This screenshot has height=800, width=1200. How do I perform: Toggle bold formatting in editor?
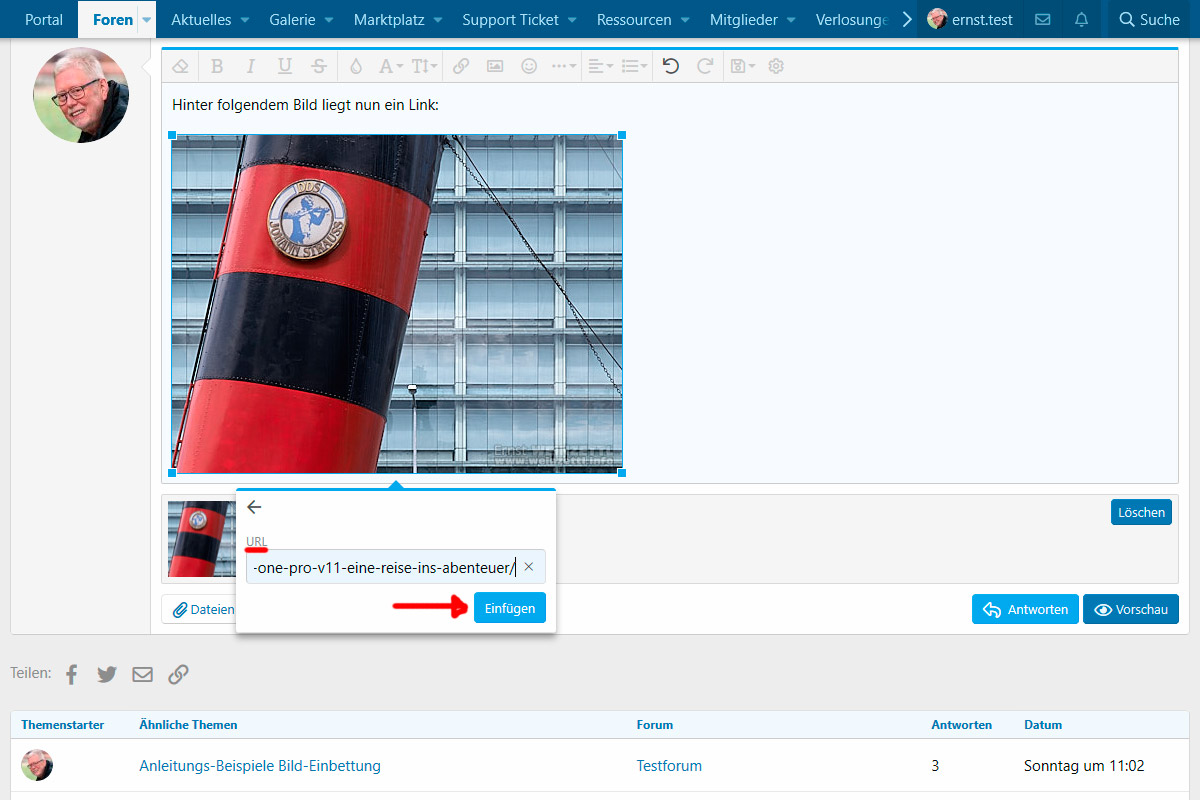pos(217,66)
